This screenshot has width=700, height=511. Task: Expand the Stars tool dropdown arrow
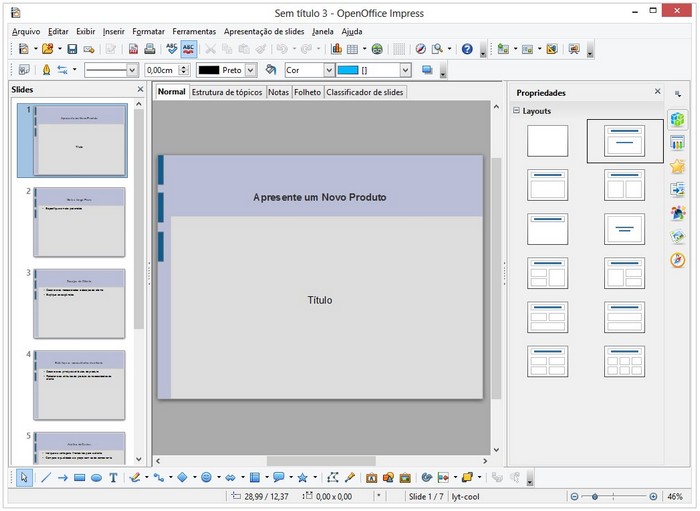(x=315, y=478)
